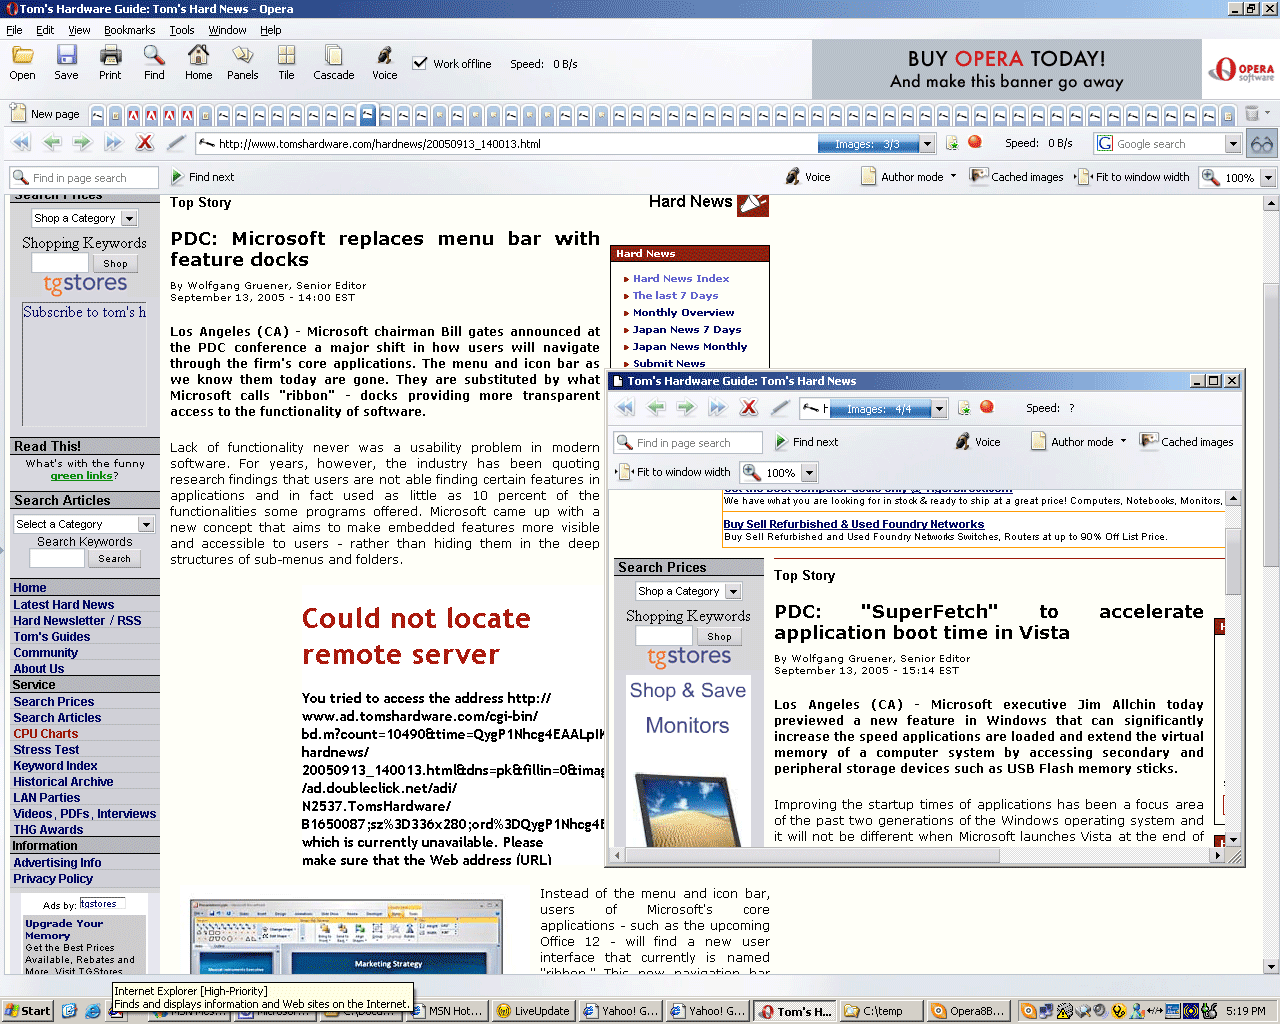Click the New page button

click(x=45, y=113)
